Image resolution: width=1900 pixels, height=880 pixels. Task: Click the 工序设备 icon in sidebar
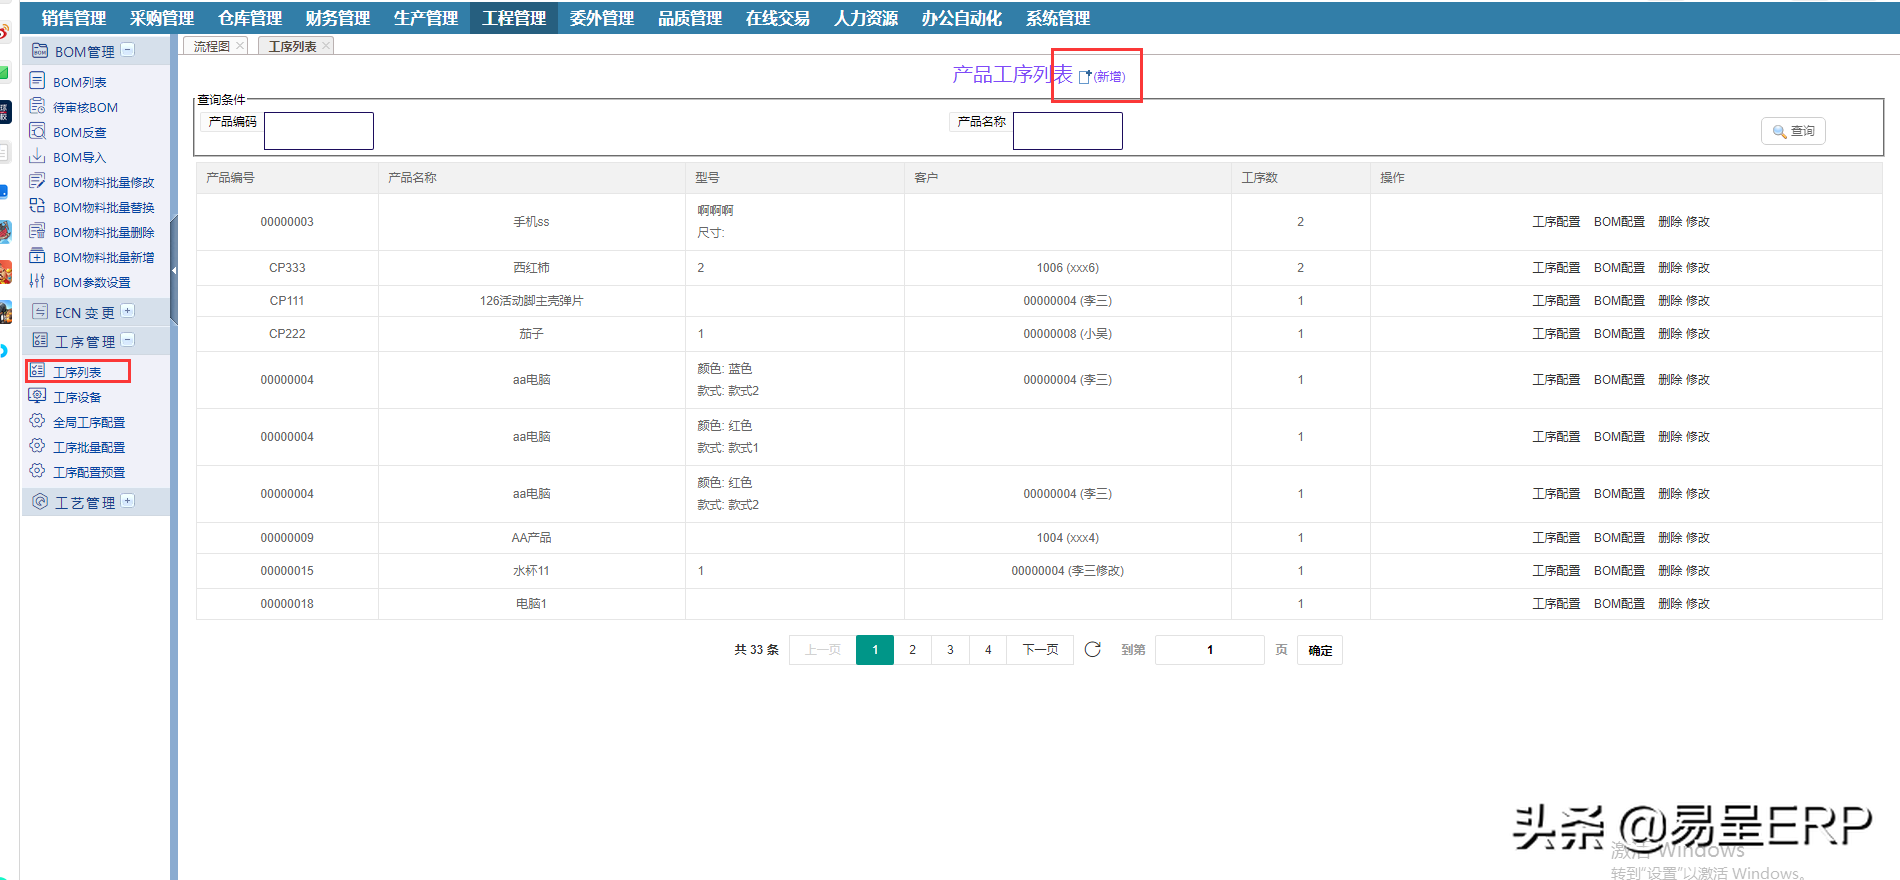pyautogui.click(x=38, y=396)
